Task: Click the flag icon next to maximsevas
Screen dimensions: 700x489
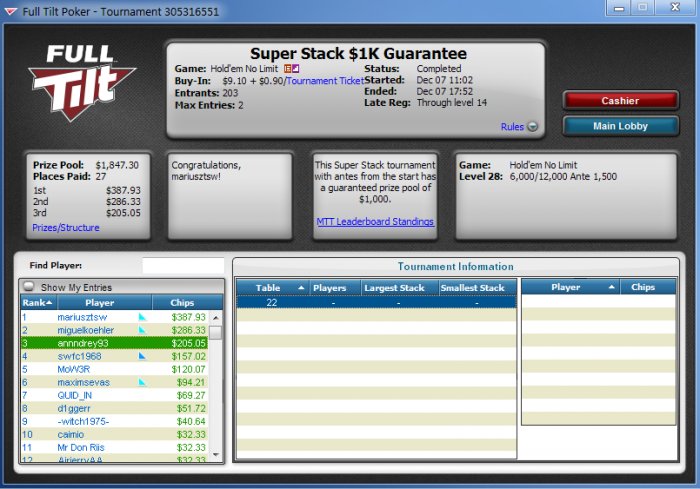Action: coord(142,382)
